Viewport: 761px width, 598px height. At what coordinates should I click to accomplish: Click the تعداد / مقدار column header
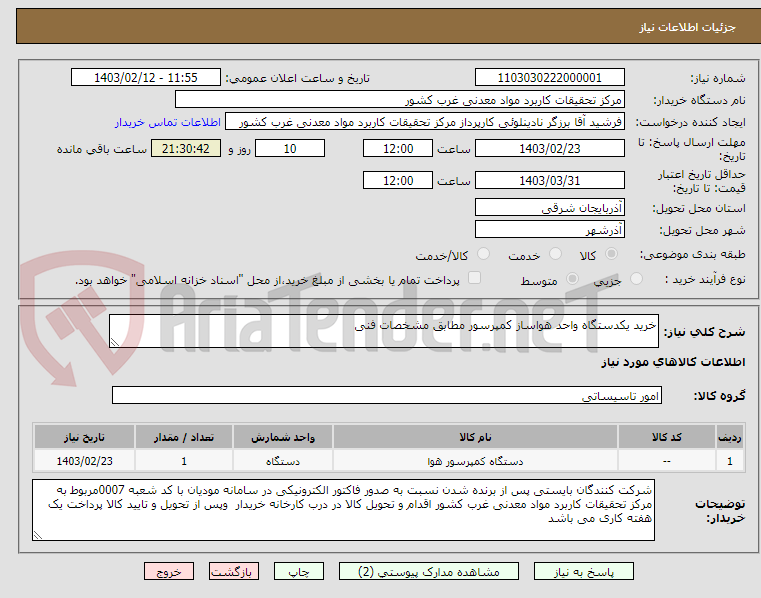tap(183, 437)
